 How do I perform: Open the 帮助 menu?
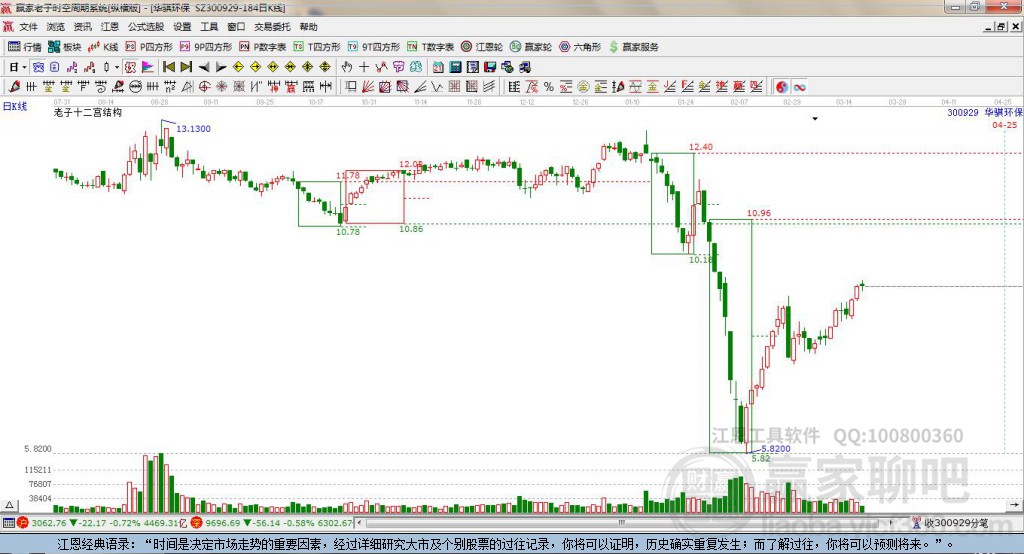click(x=308, y=27)
